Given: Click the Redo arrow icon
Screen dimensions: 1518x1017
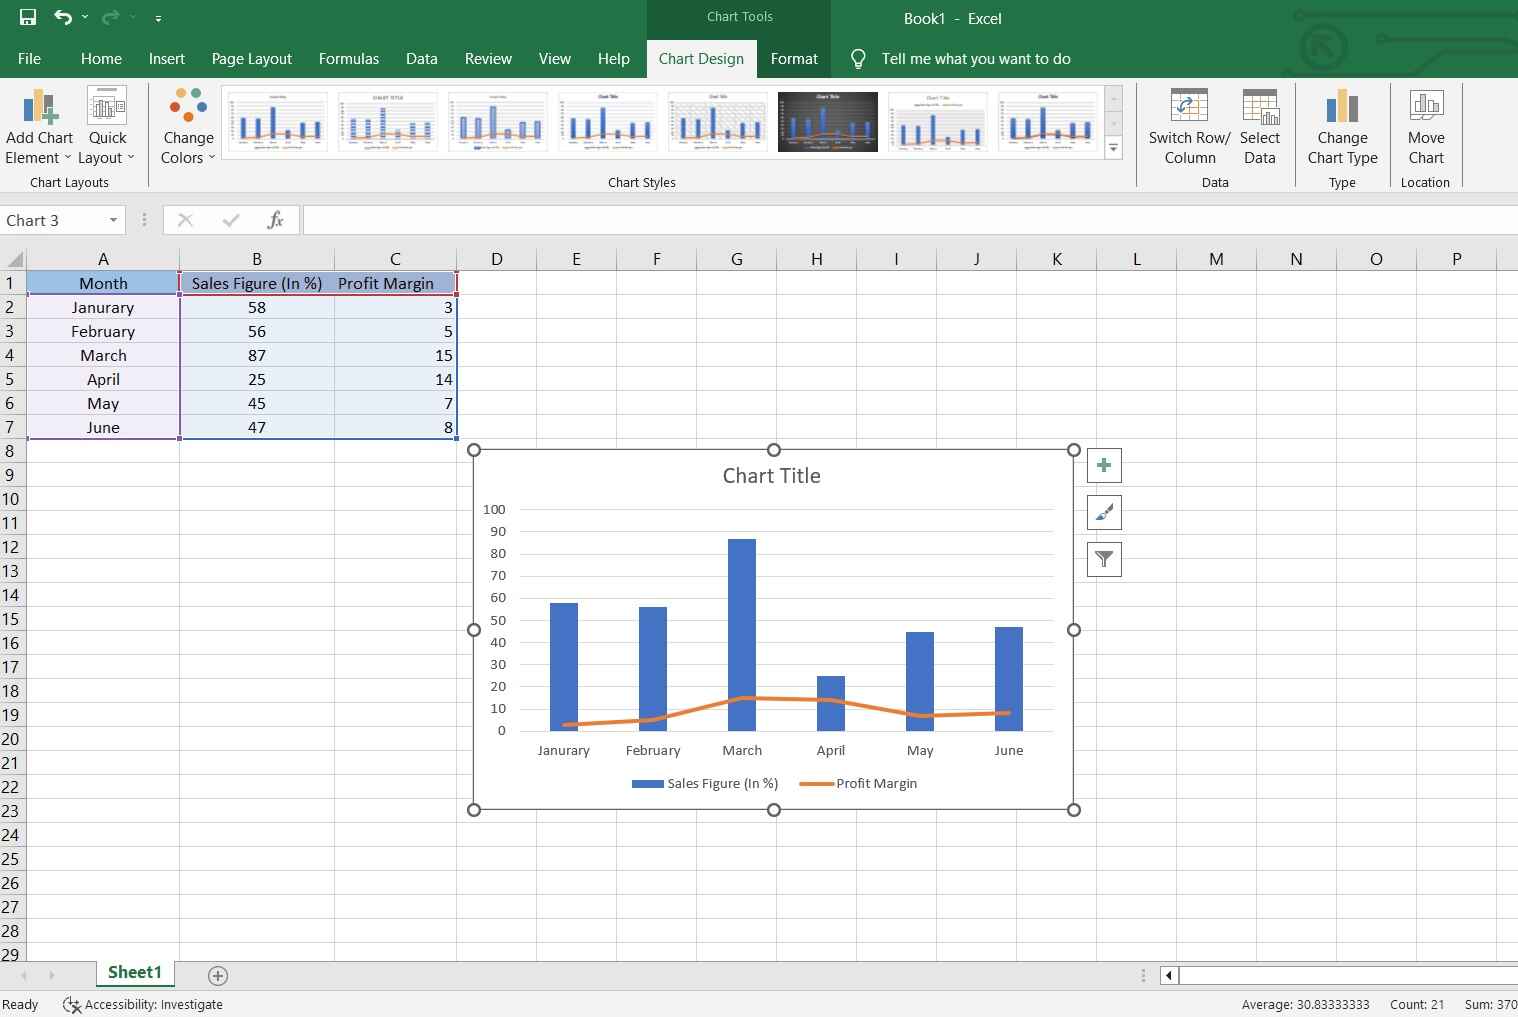Looking at the screenshot, I should [x=109, y=17].
